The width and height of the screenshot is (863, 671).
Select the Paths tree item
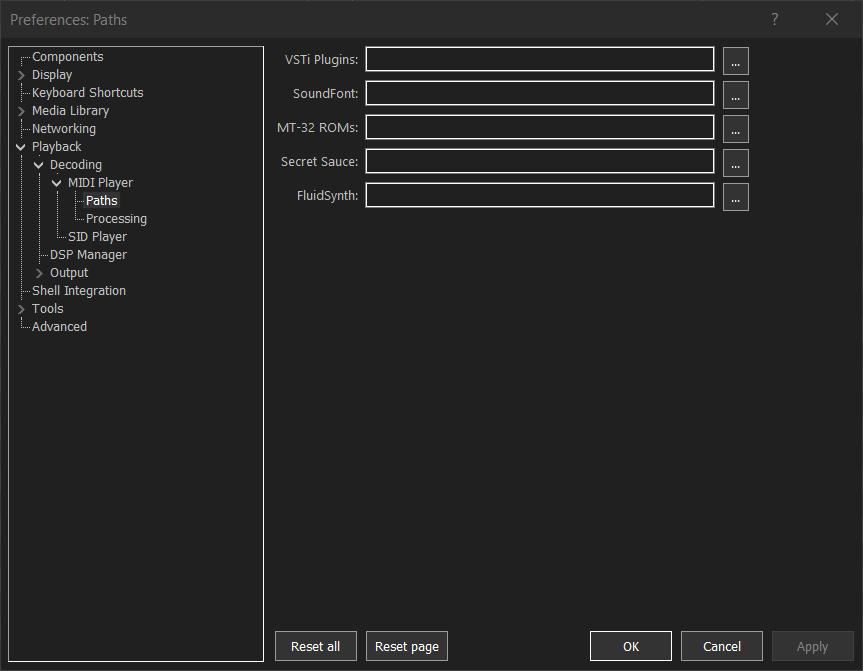pyautogui.click(x=101, y=200)
